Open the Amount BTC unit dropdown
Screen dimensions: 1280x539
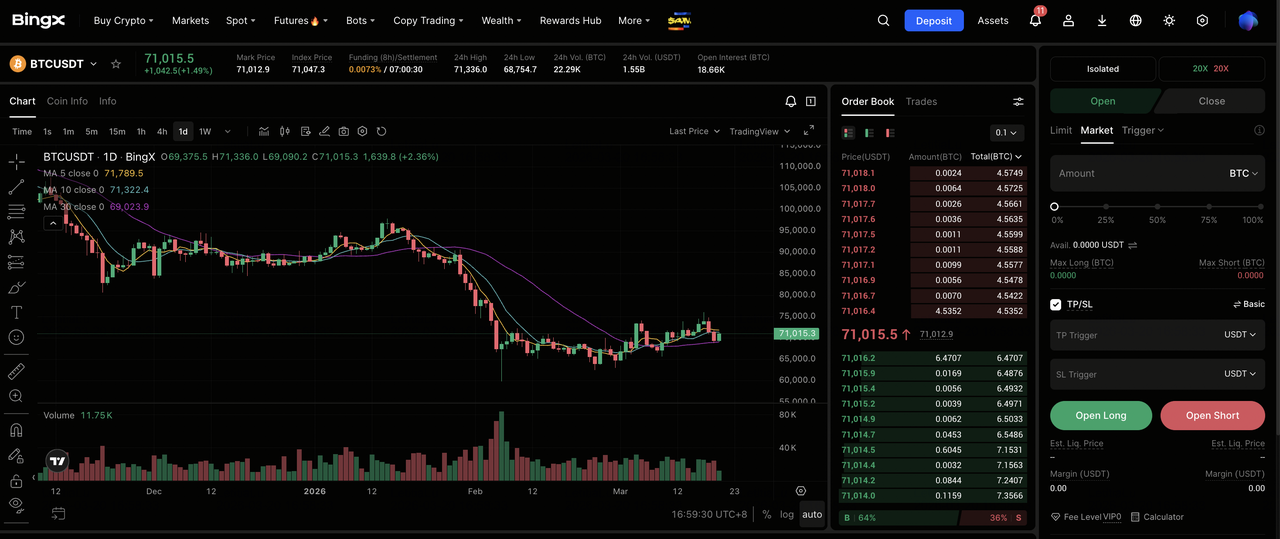(x=1243, y=173)
